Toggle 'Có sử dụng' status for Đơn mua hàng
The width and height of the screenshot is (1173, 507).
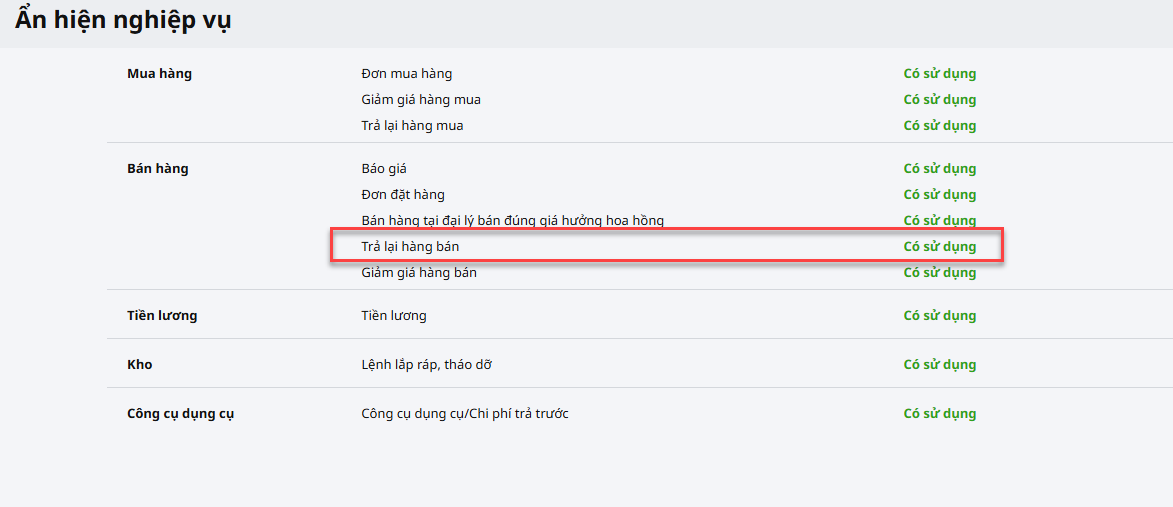(x=939, y=74)
